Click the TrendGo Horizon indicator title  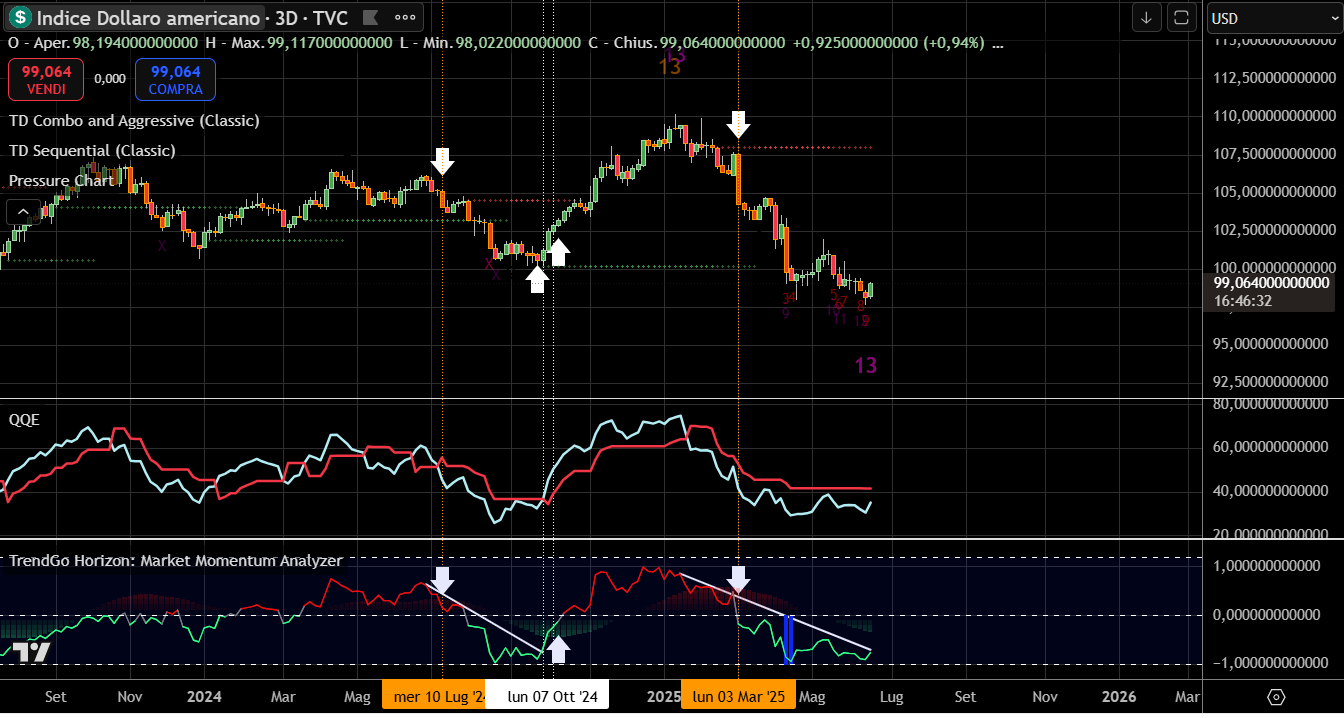[x=176, y=561]
